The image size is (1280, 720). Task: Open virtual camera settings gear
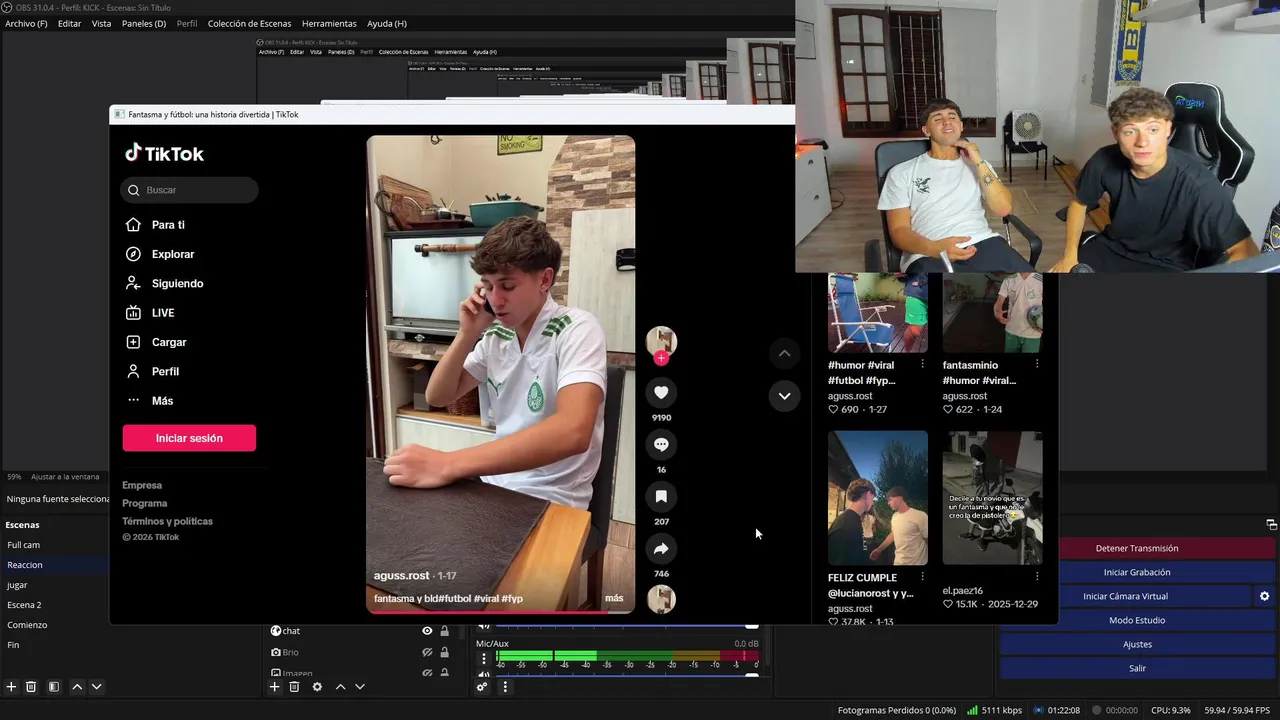pyautogui.click(x=1264, y=596)
